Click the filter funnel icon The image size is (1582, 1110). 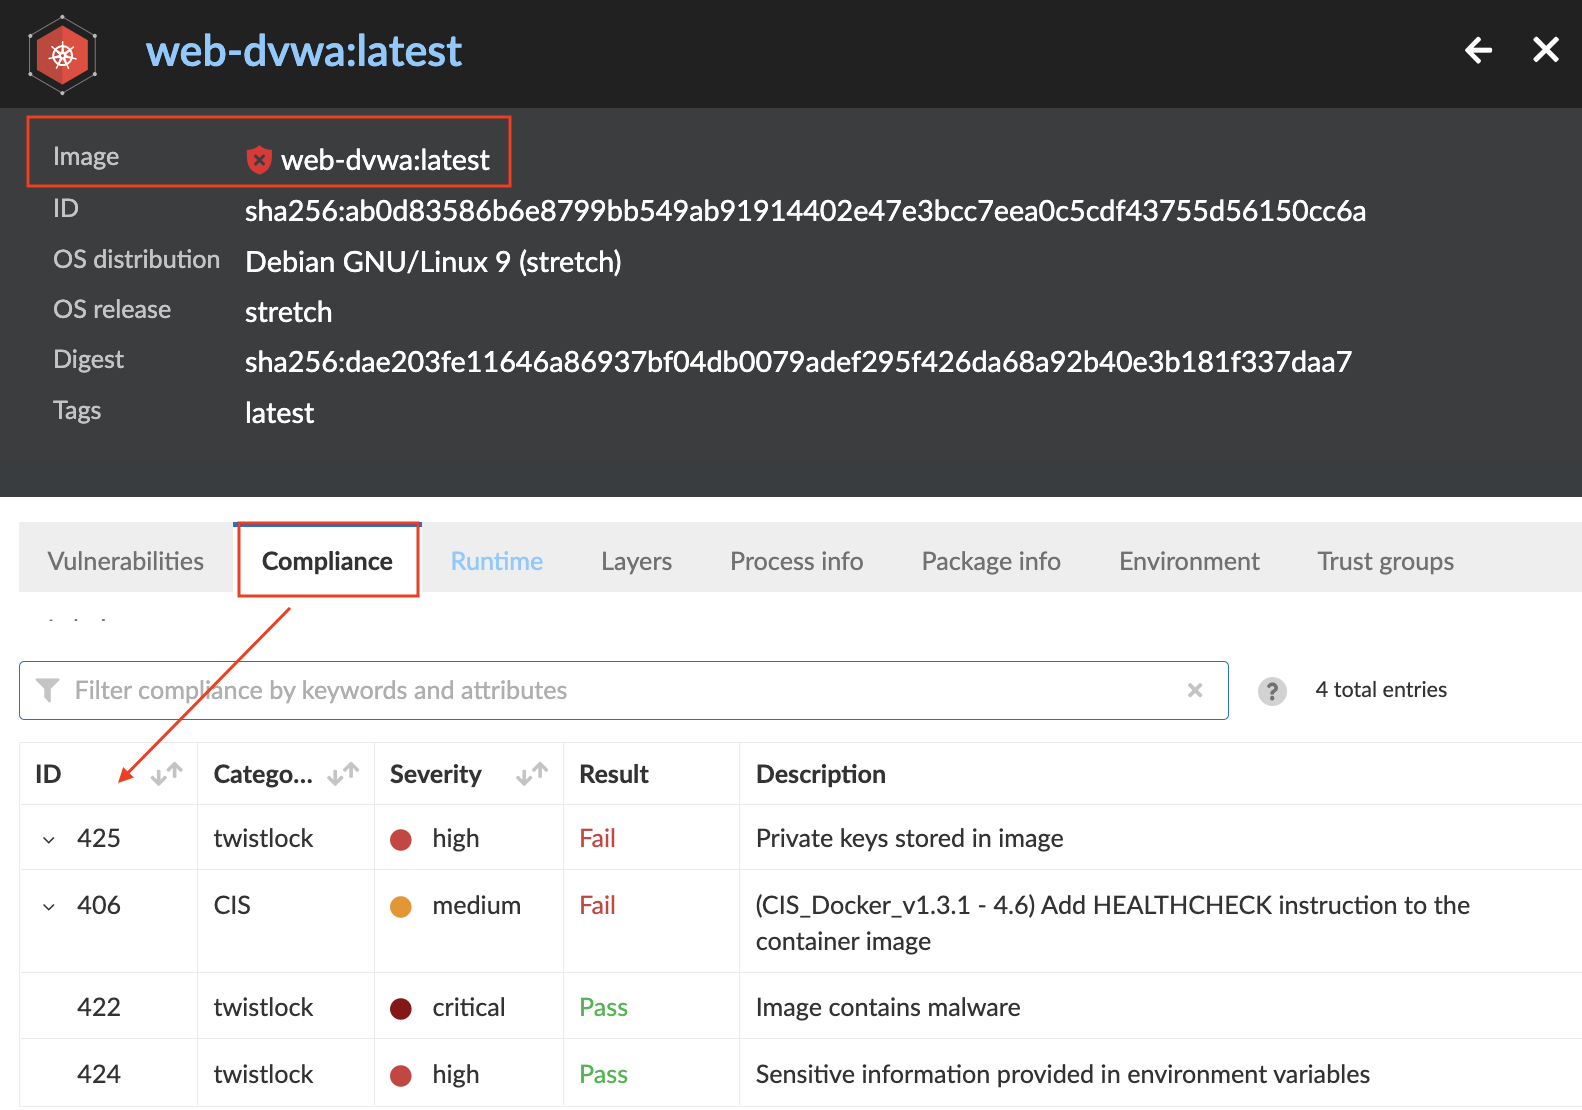click(x=47, y=690)
